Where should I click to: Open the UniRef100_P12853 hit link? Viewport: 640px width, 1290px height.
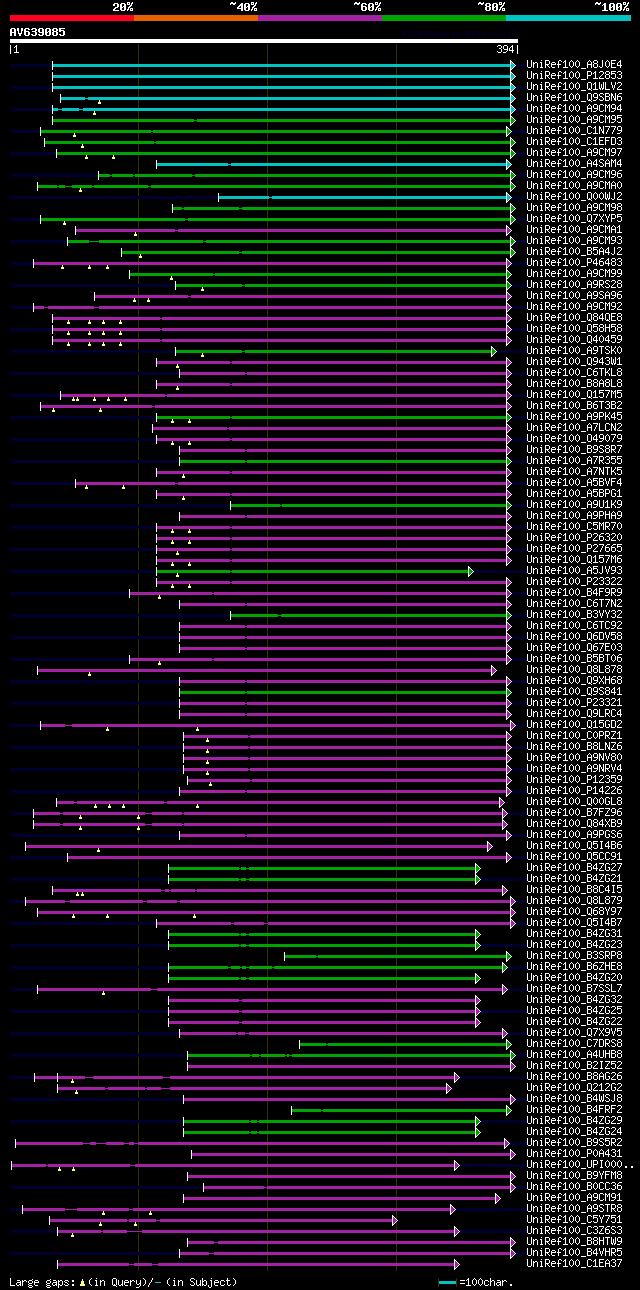(x=573, y=75)
